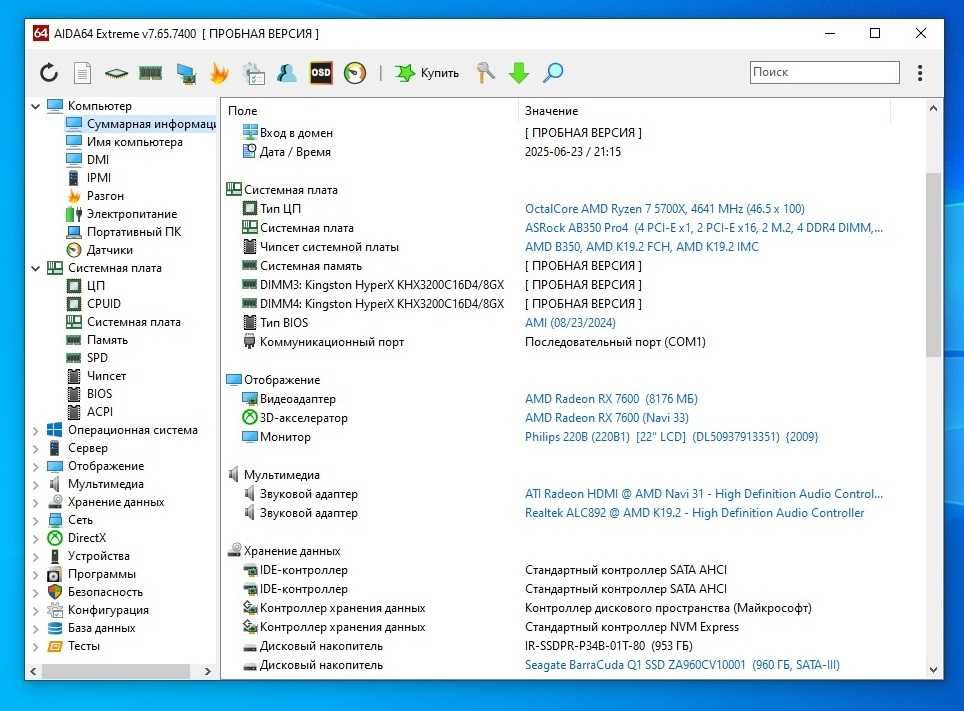Click the Refresh toolbar icon
Image resolution: width=964 pixels, height=711 pixels.
pos(49,73)
